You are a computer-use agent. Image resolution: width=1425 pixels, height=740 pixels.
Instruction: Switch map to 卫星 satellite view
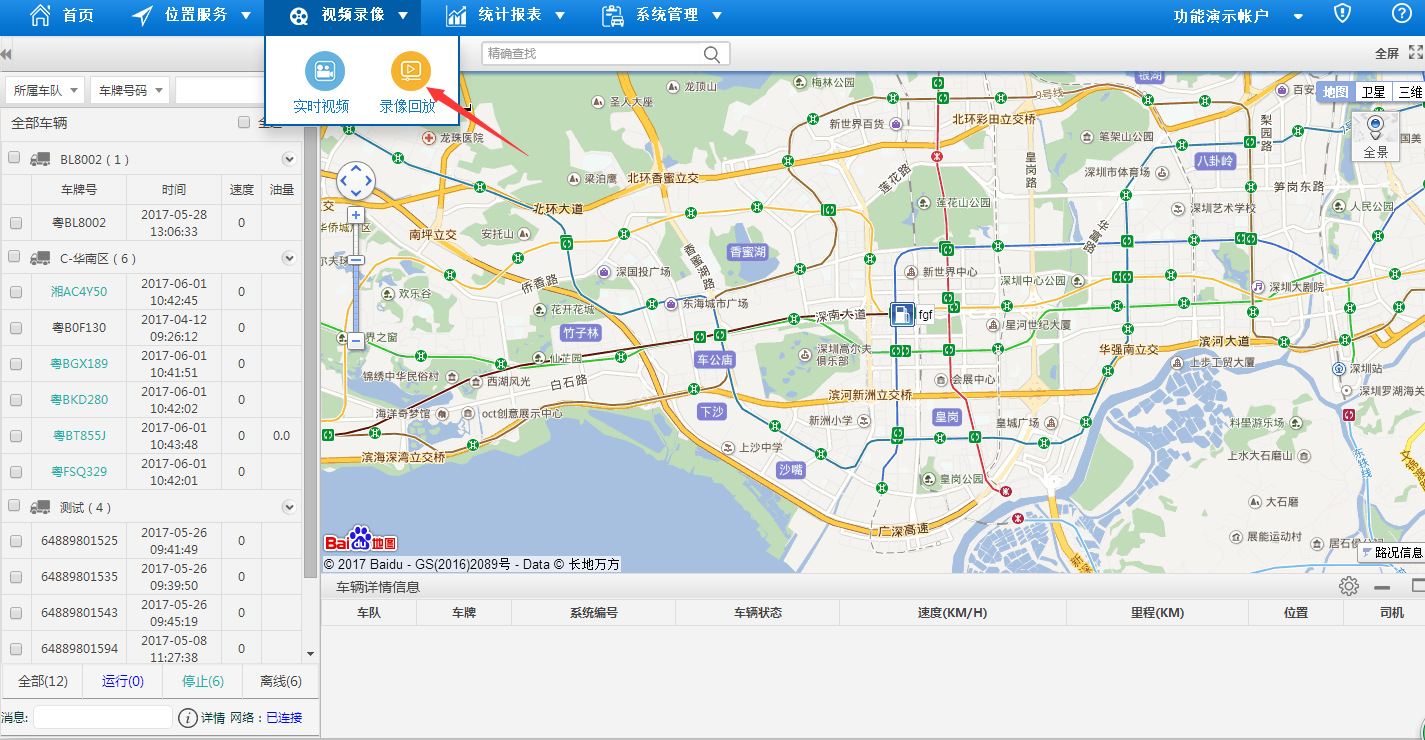click(1373, 92)
